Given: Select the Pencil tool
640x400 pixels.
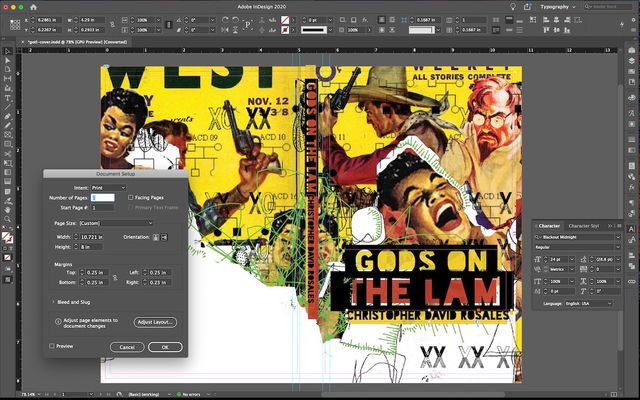Looking at the screenshot, I should (x=7, y=125).
